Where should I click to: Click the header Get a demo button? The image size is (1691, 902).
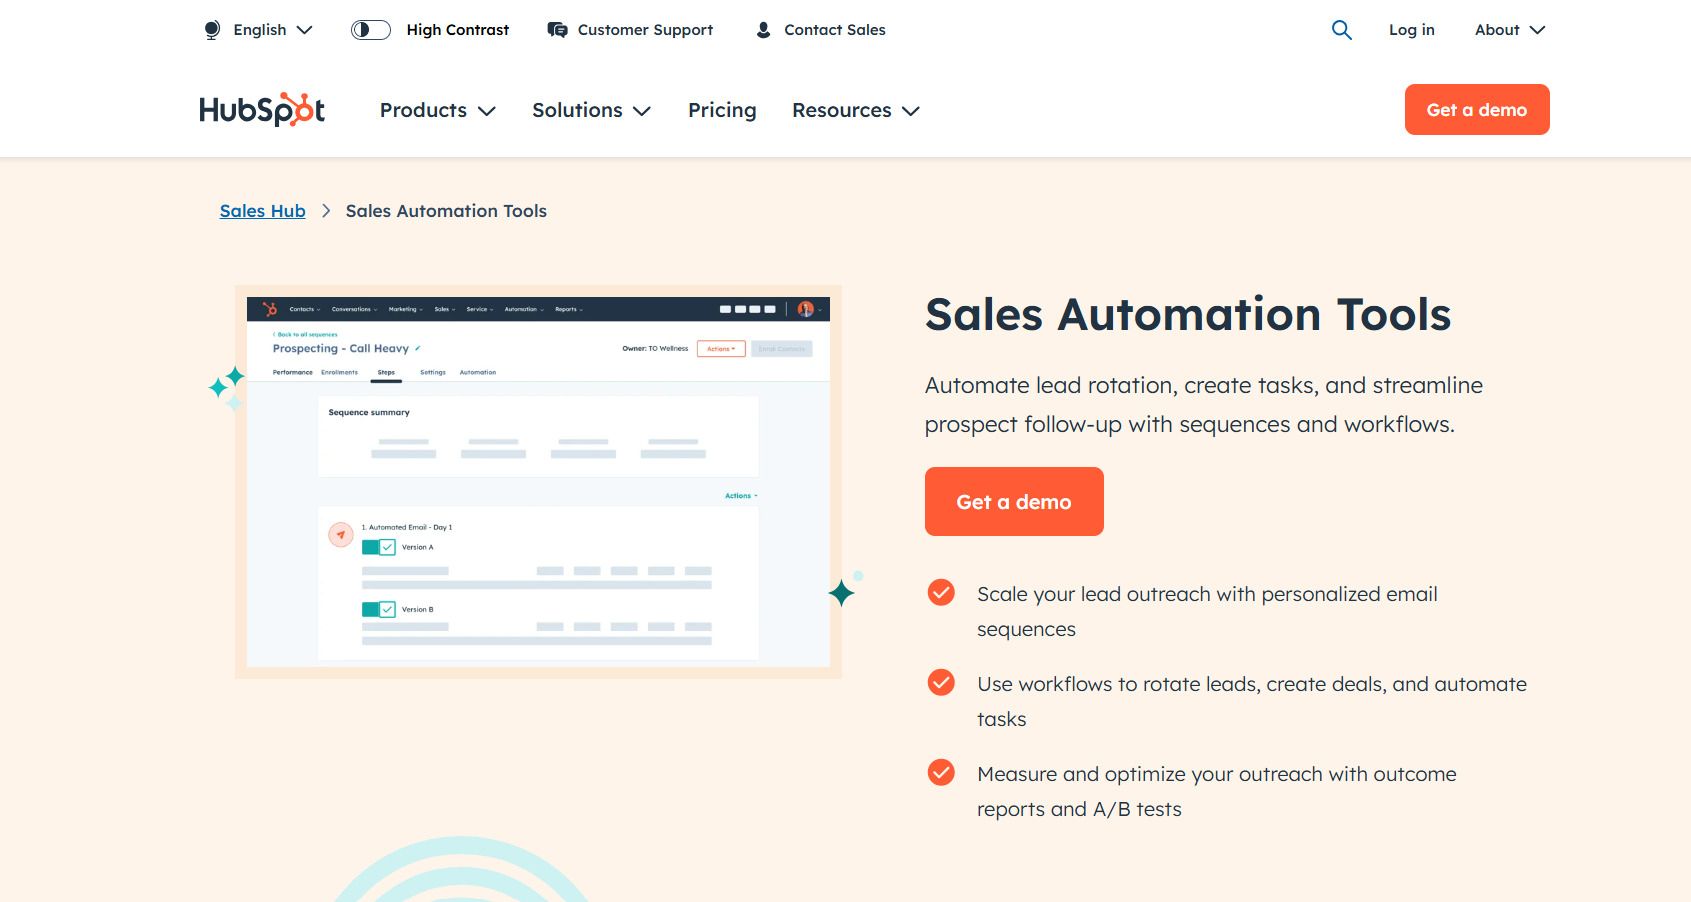1477,109
